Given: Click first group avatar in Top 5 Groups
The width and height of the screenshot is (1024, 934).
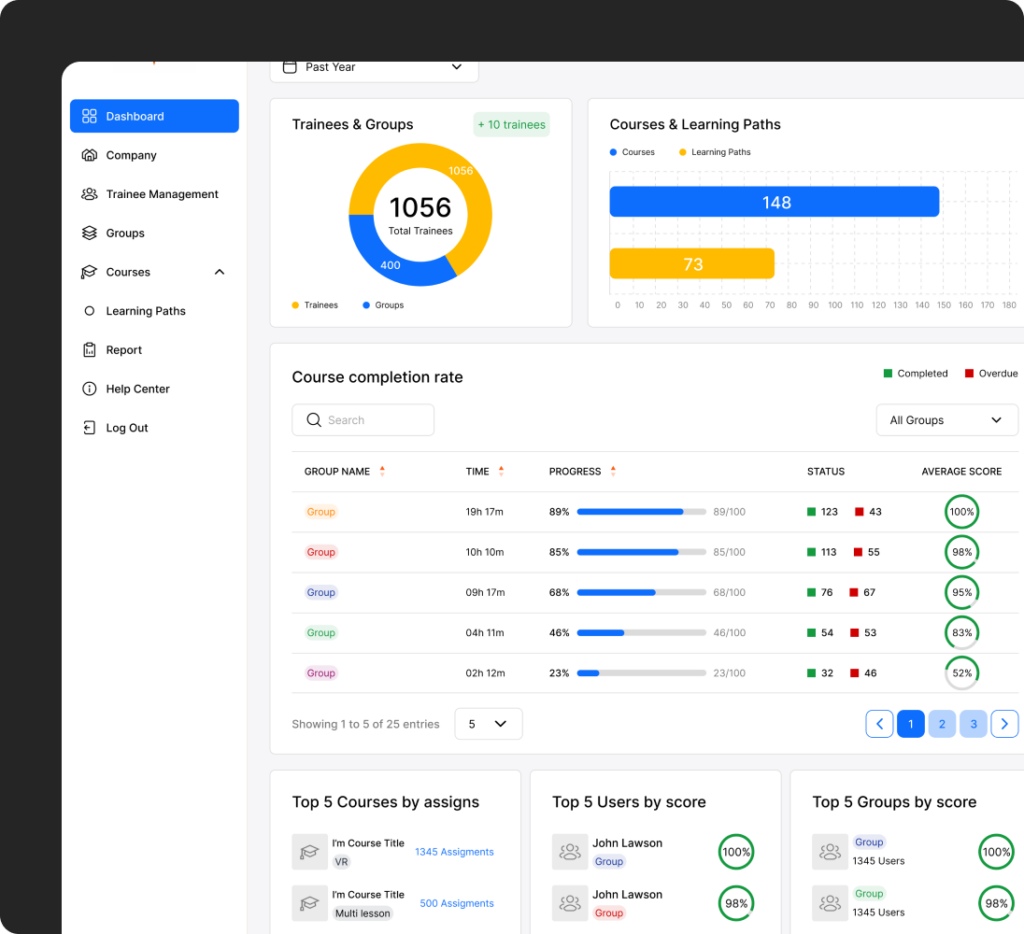Looking at the screenshot, I should pos(830,852).
